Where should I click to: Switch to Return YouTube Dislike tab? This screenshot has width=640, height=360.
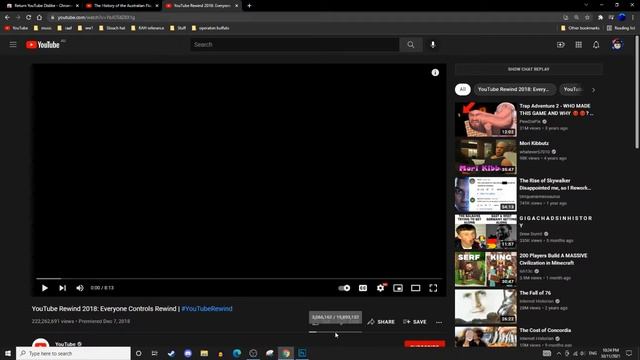click(x=42, y=6)
